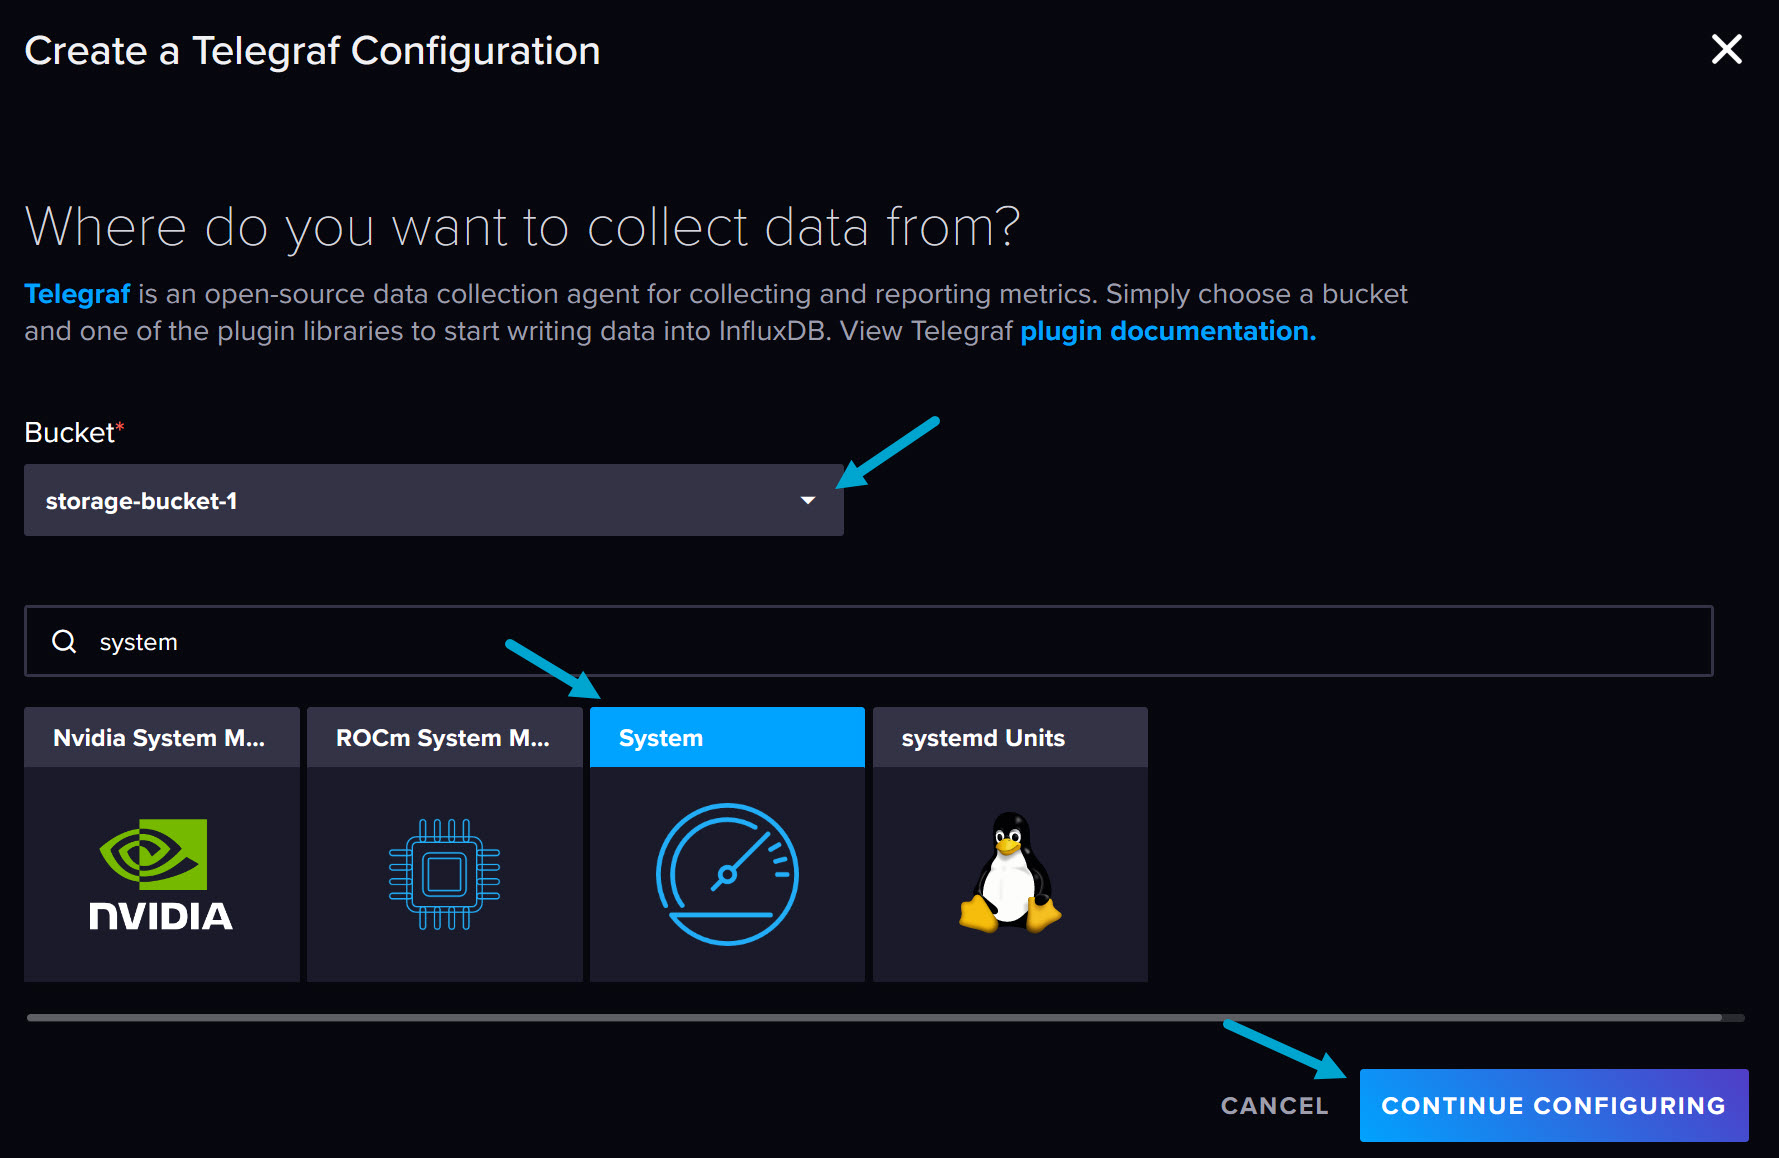This screenshot has height=1158, width=1779.
Task: Click the Cancel button
Action: pos(1273,1105)
